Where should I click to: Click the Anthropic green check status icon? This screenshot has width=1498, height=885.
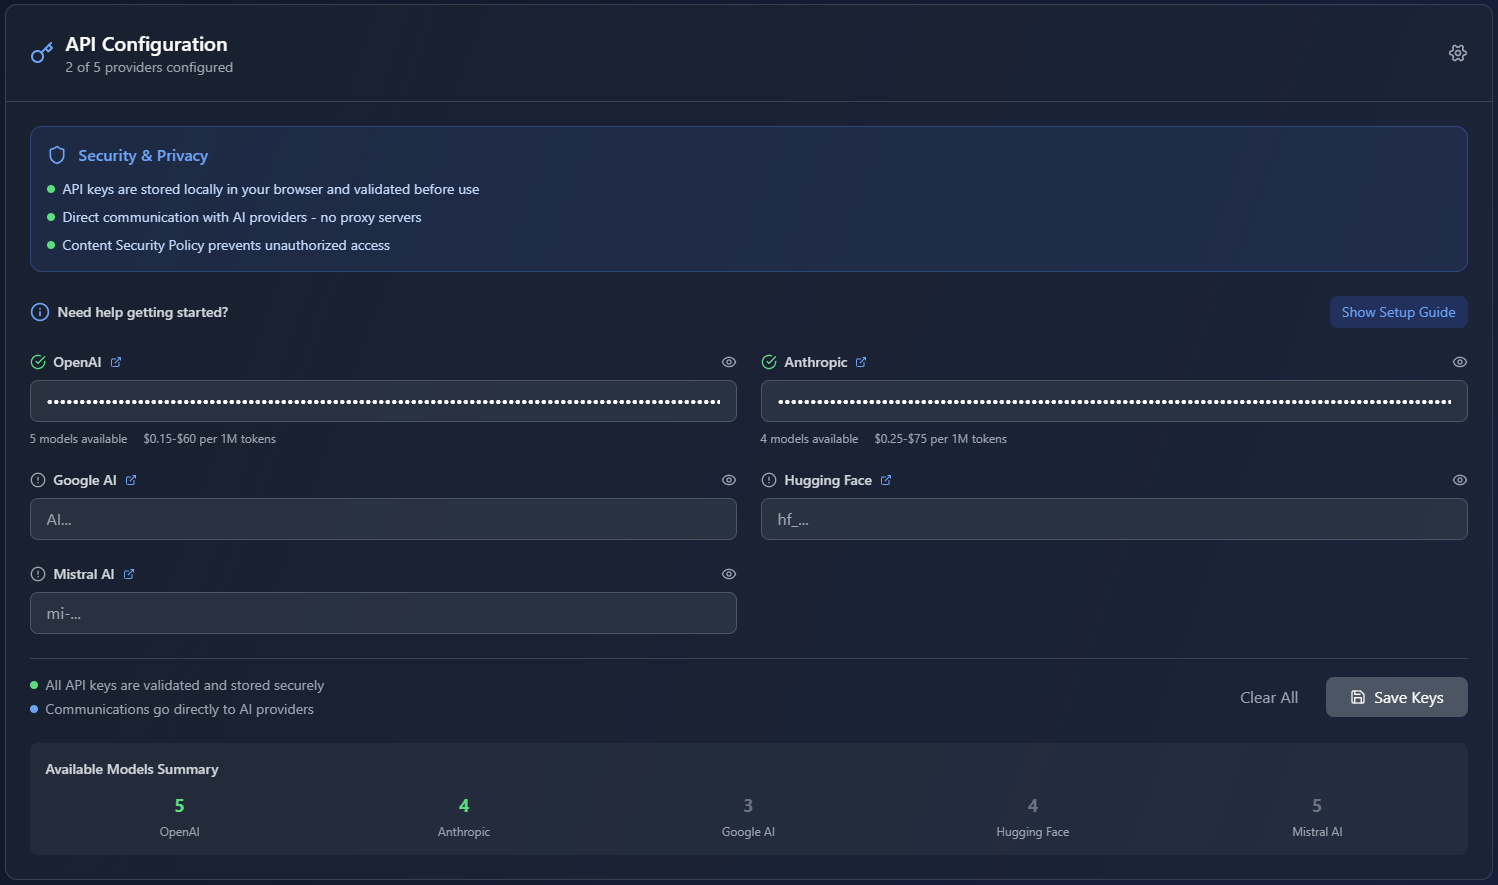(x=769, y=362)
